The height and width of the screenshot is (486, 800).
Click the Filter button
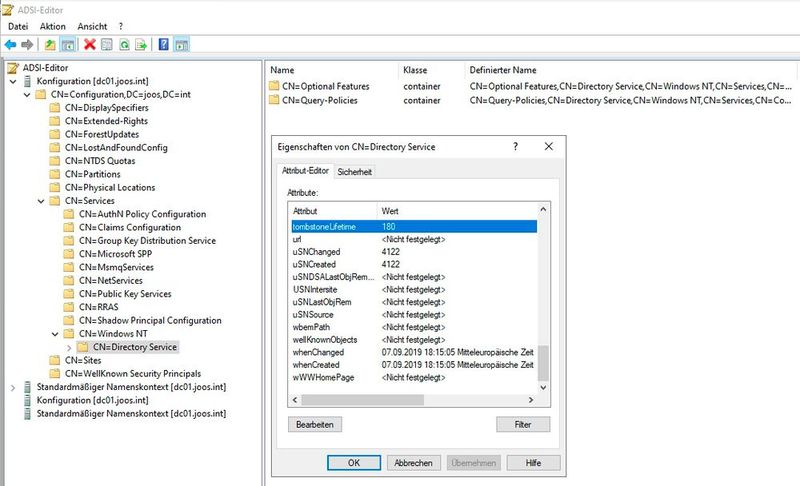[523, 424]
